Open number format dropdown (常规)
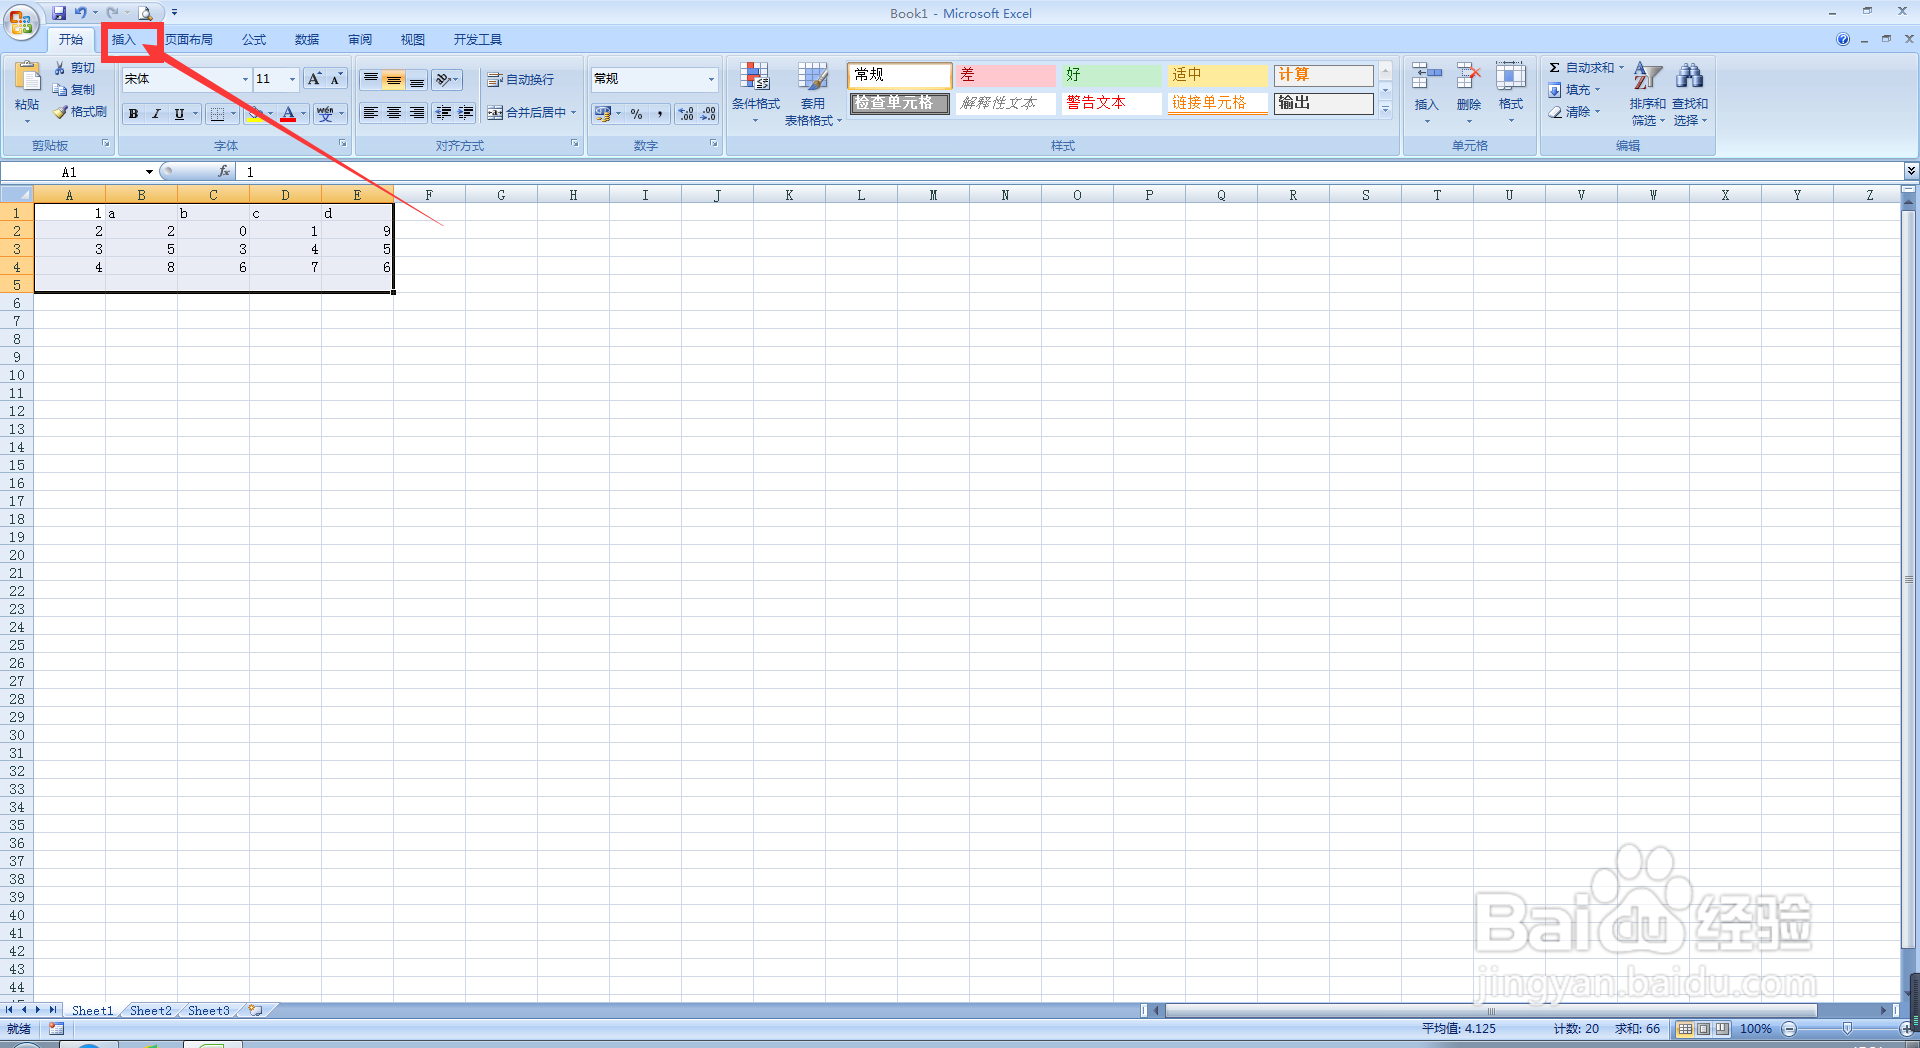Image resolution: width=1920 pixels, height=1048 pixels. coord(711,79)
